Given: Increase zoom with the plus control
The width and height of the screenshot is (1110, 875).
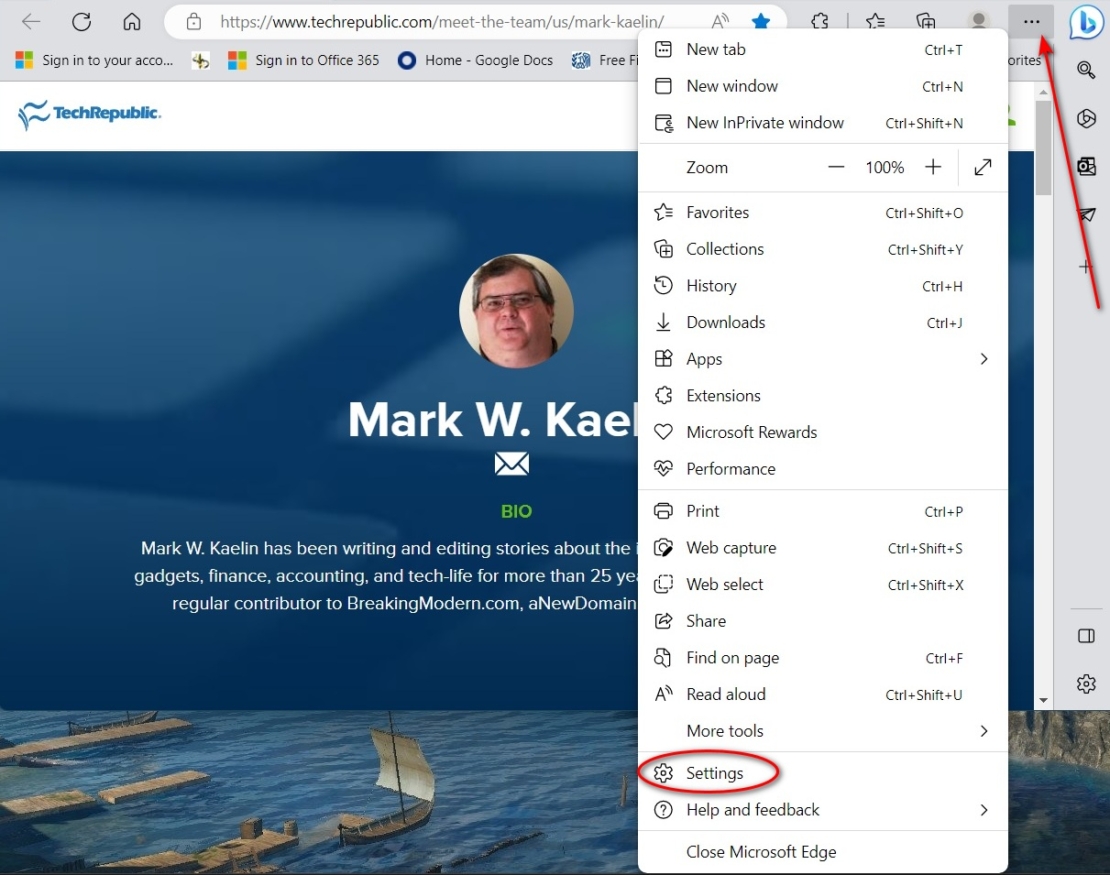Looking at the screenshot, I should (932, 167).
